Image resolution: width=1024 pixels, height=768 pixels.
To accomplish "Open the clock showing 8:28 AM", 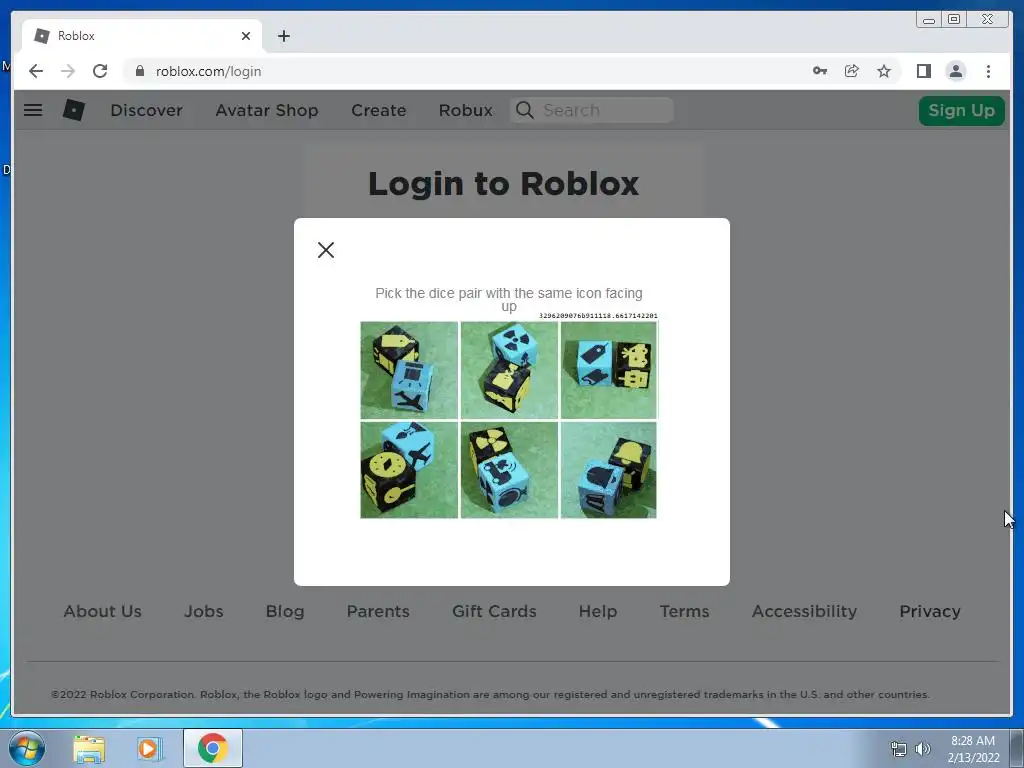I will pyautogui.click(x=973, y=749).
